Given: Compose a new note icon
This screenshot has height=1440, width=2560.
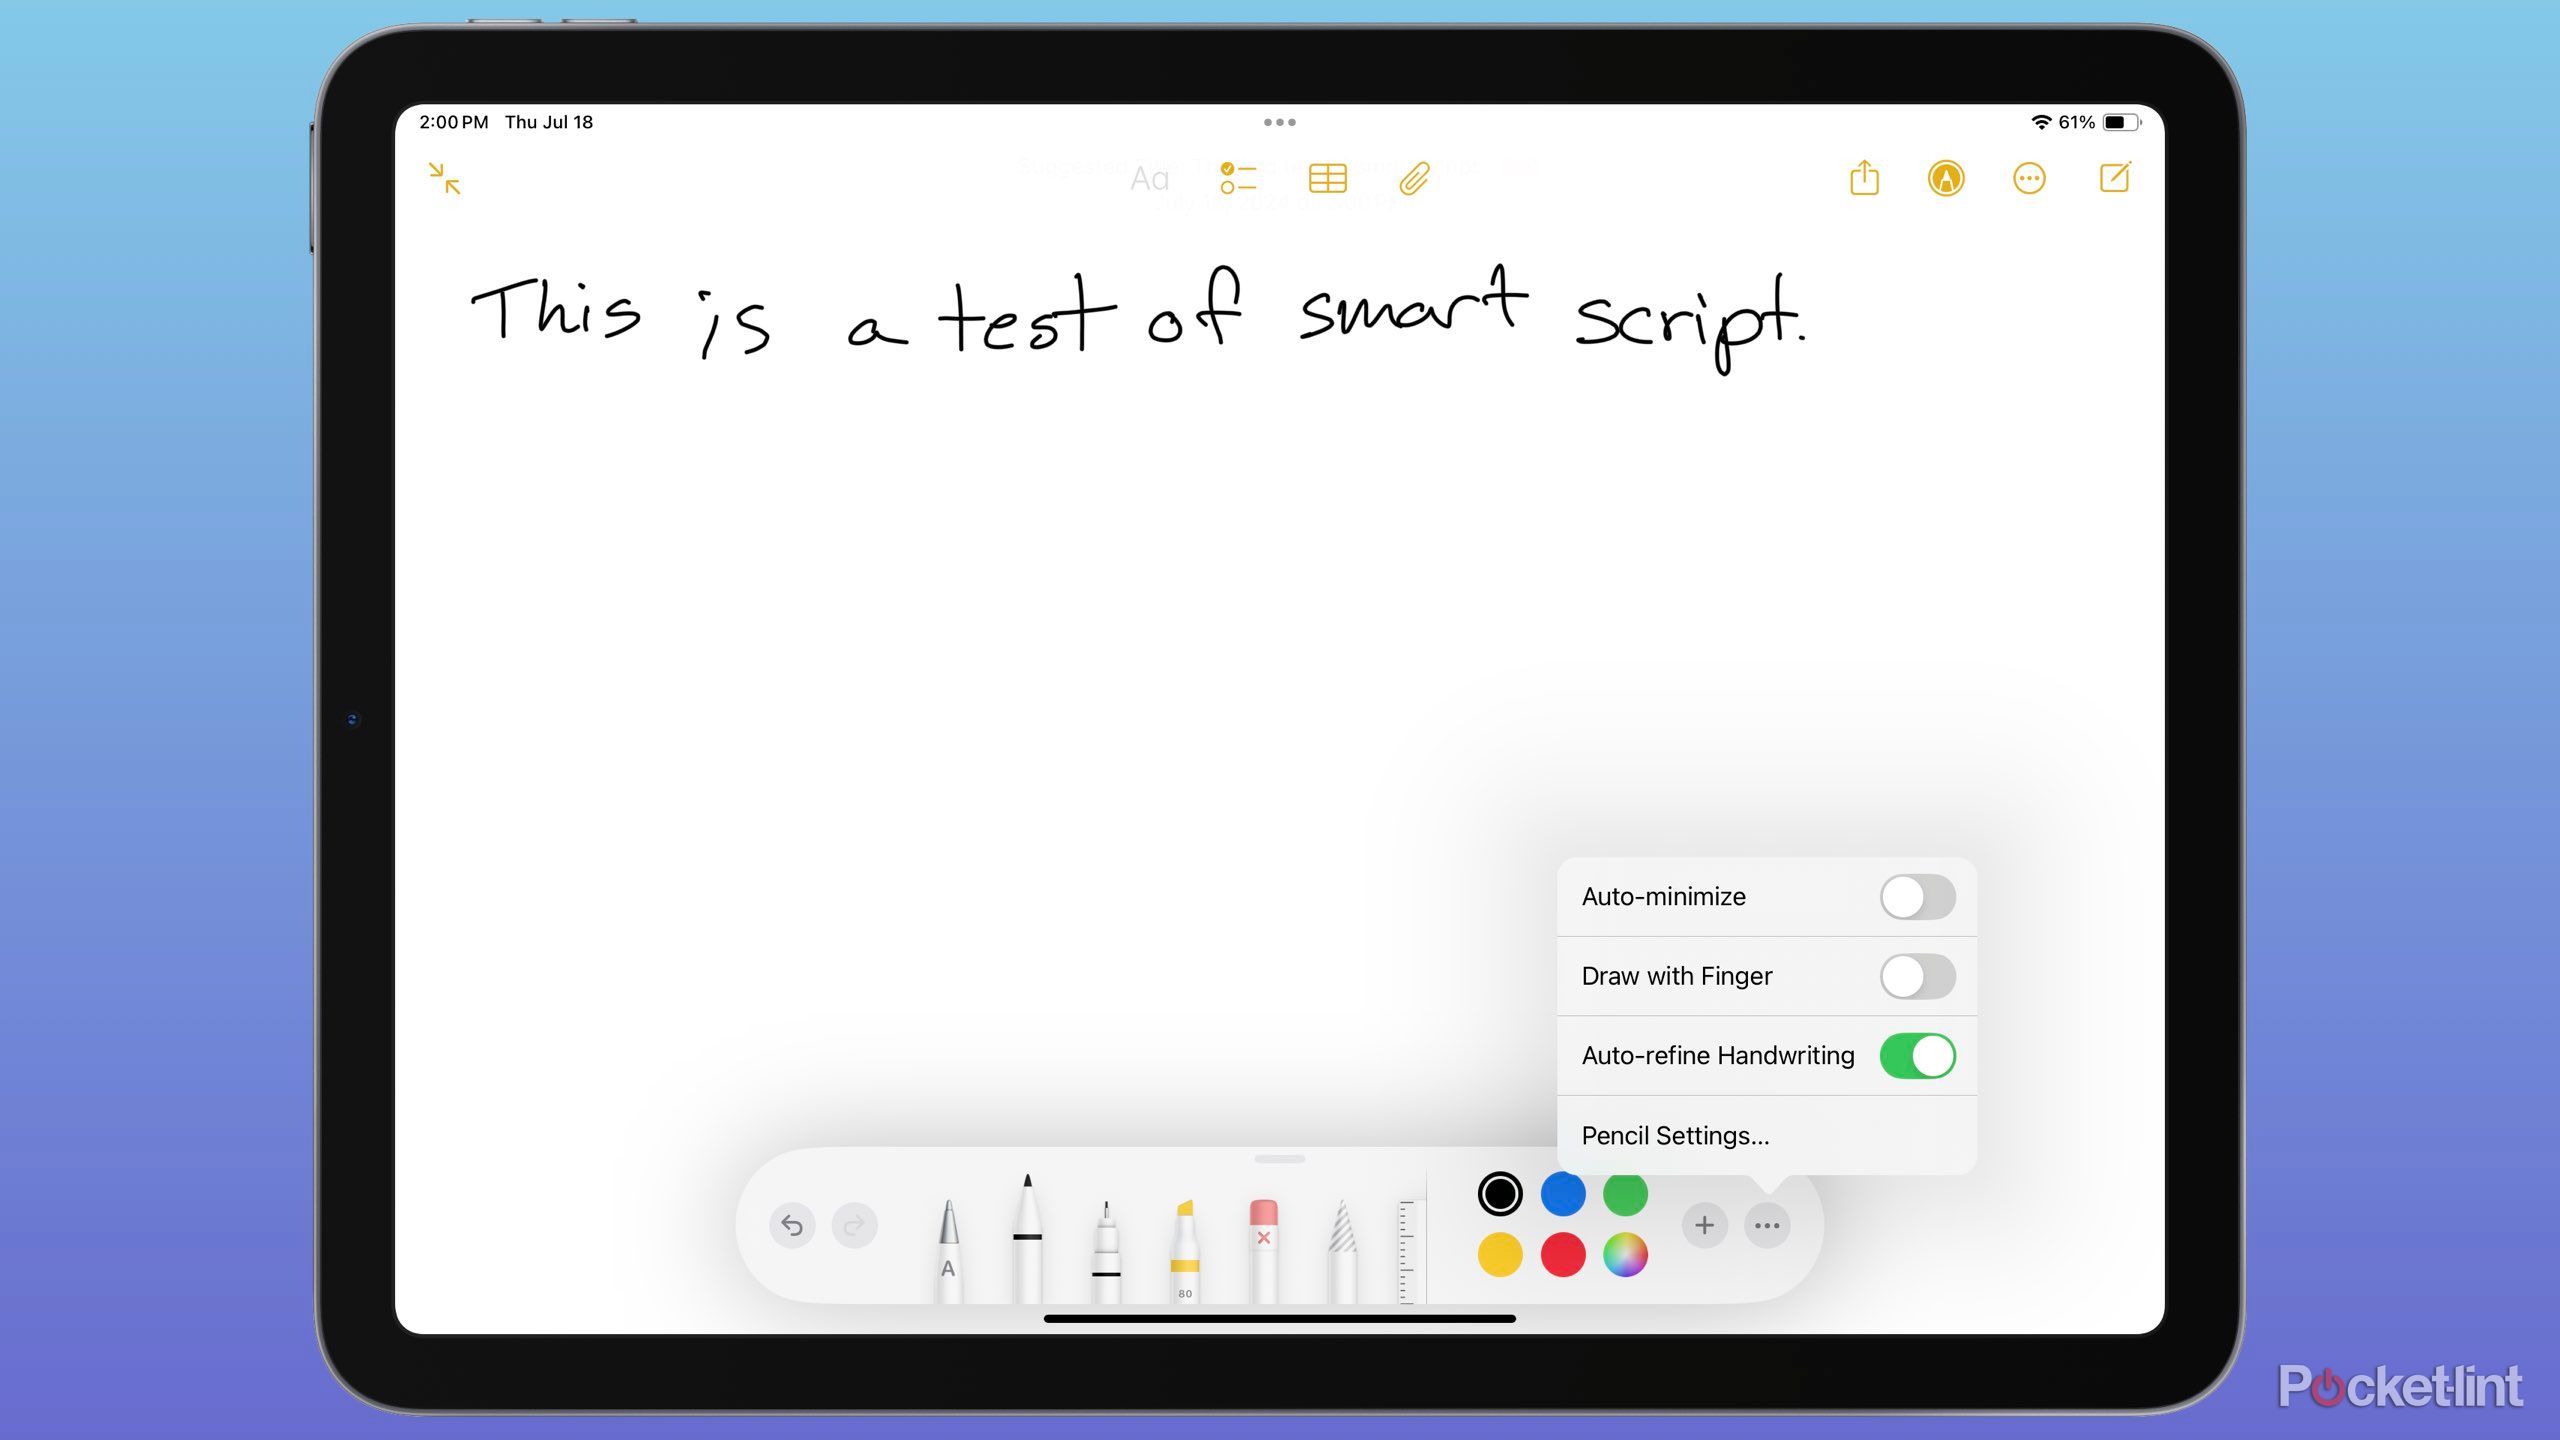Looking at the screenshot, I should tap(2114, 179).
